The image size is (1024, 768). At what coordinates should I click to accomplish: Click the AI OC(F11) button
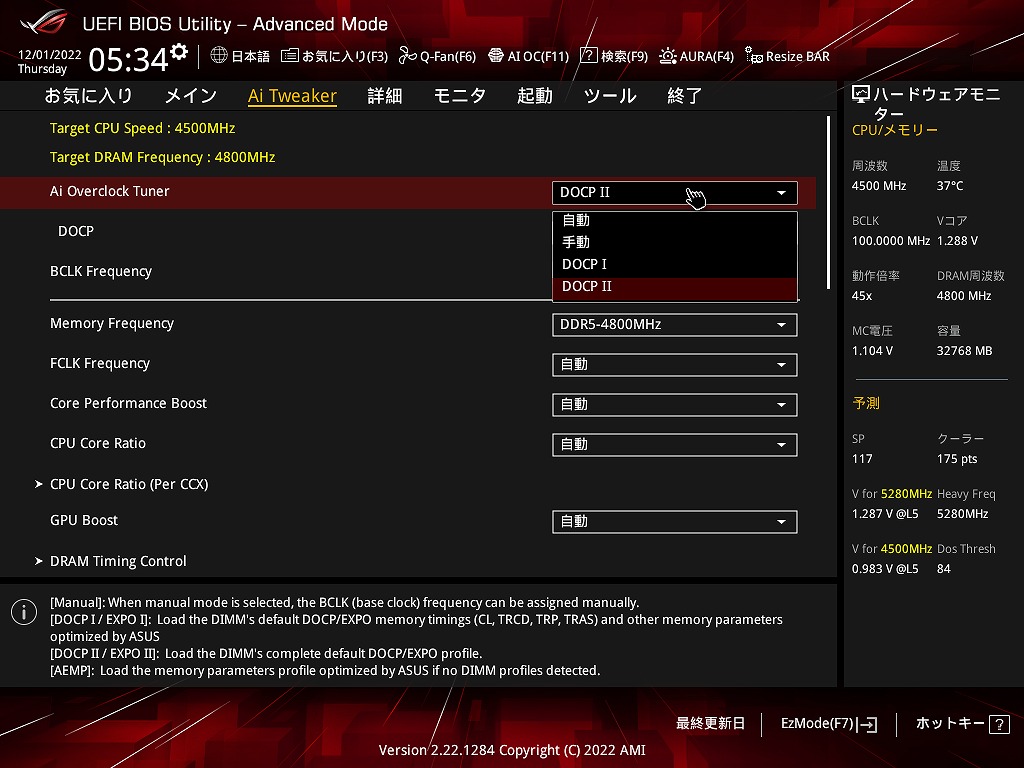tap(529, 56)
